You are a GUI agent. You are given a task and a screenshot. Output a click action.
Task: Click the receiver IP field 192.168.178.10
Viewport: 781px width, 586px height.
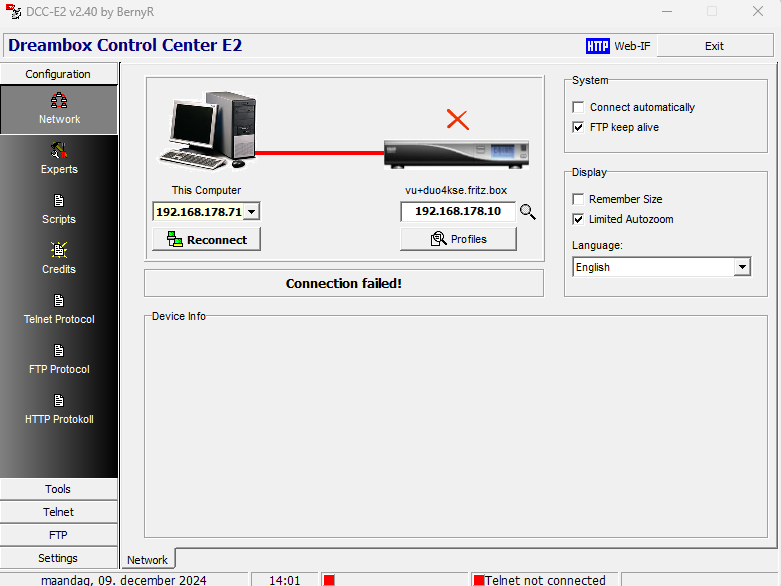tap(458, 211)
